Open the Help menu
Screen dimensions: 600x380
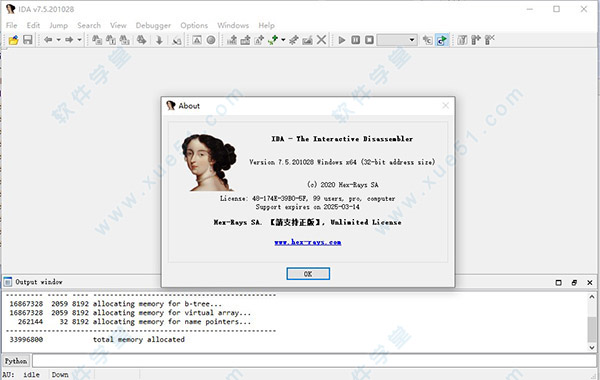[266, 25]
